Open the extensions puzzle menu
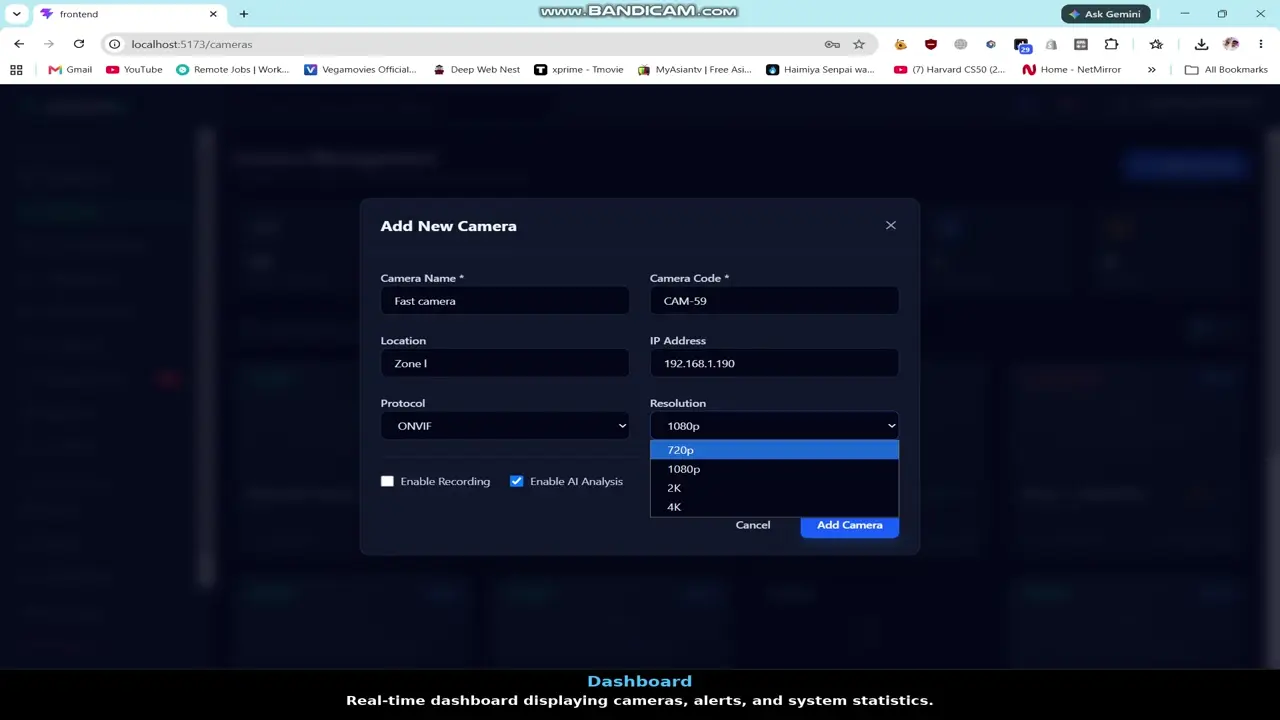This screenshot has width=1280, height=720. pos(1111,44)
